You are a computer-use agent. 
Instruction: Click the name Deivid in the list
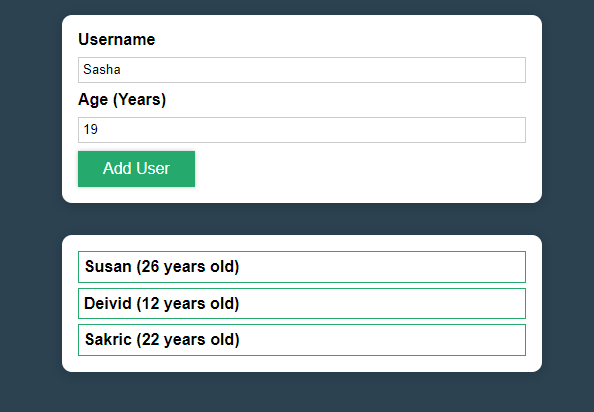pos(108,303)
